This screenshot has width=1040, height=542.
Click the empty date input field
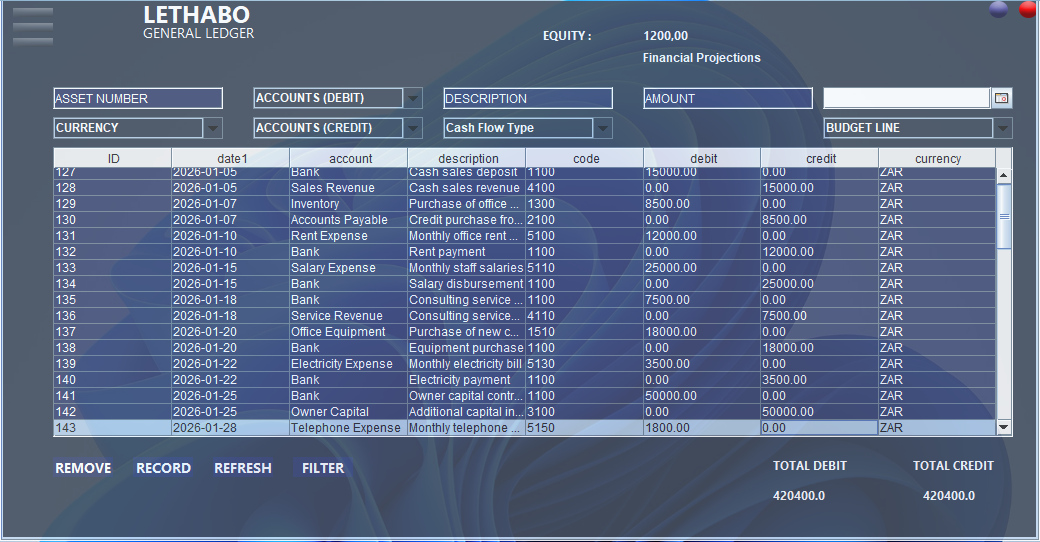tap(907, 98)
